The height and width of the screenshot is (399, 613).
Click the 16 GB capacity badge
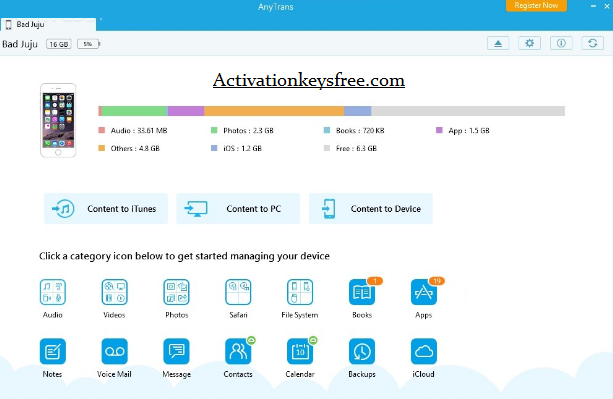pos(59,44)
